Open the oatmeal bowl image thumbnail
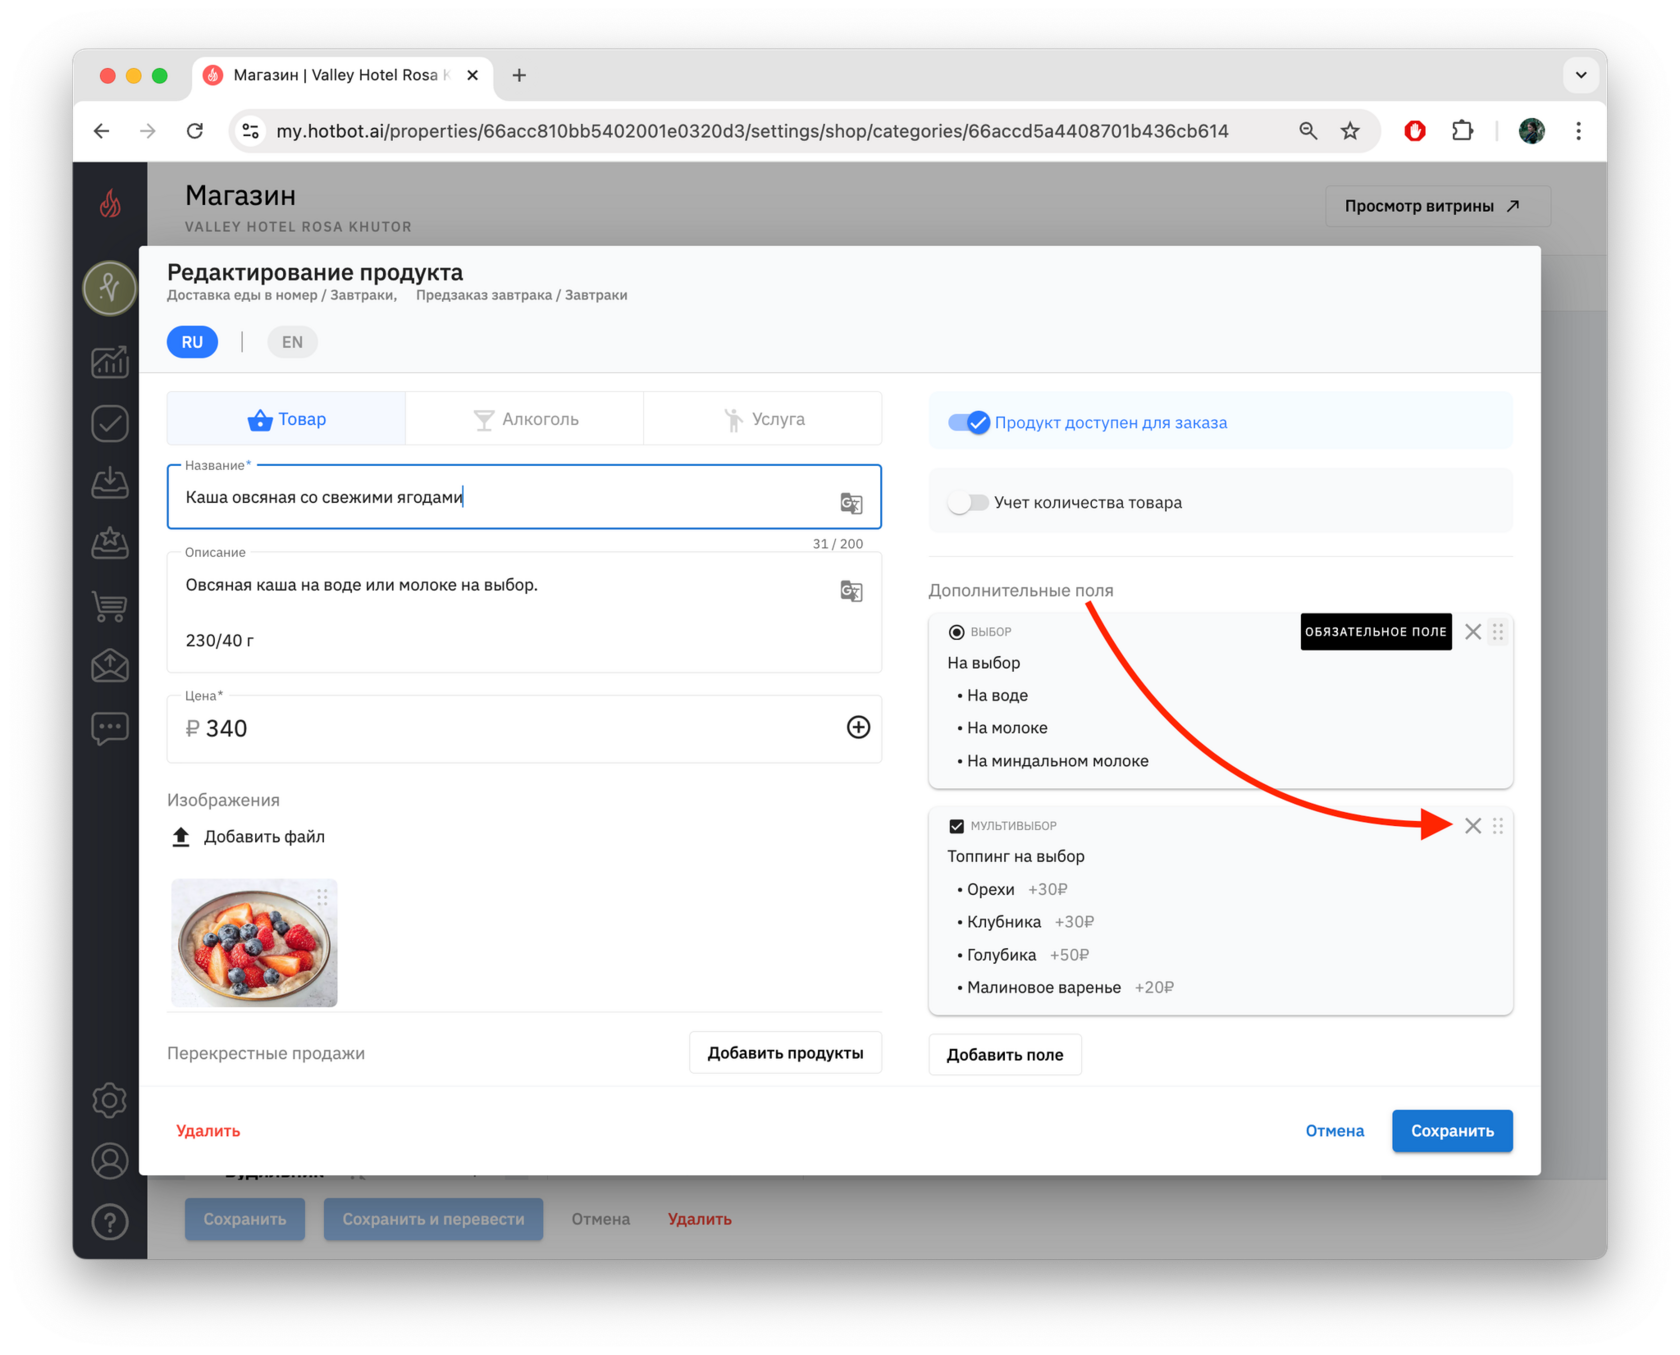 click(x=254, y=943)
